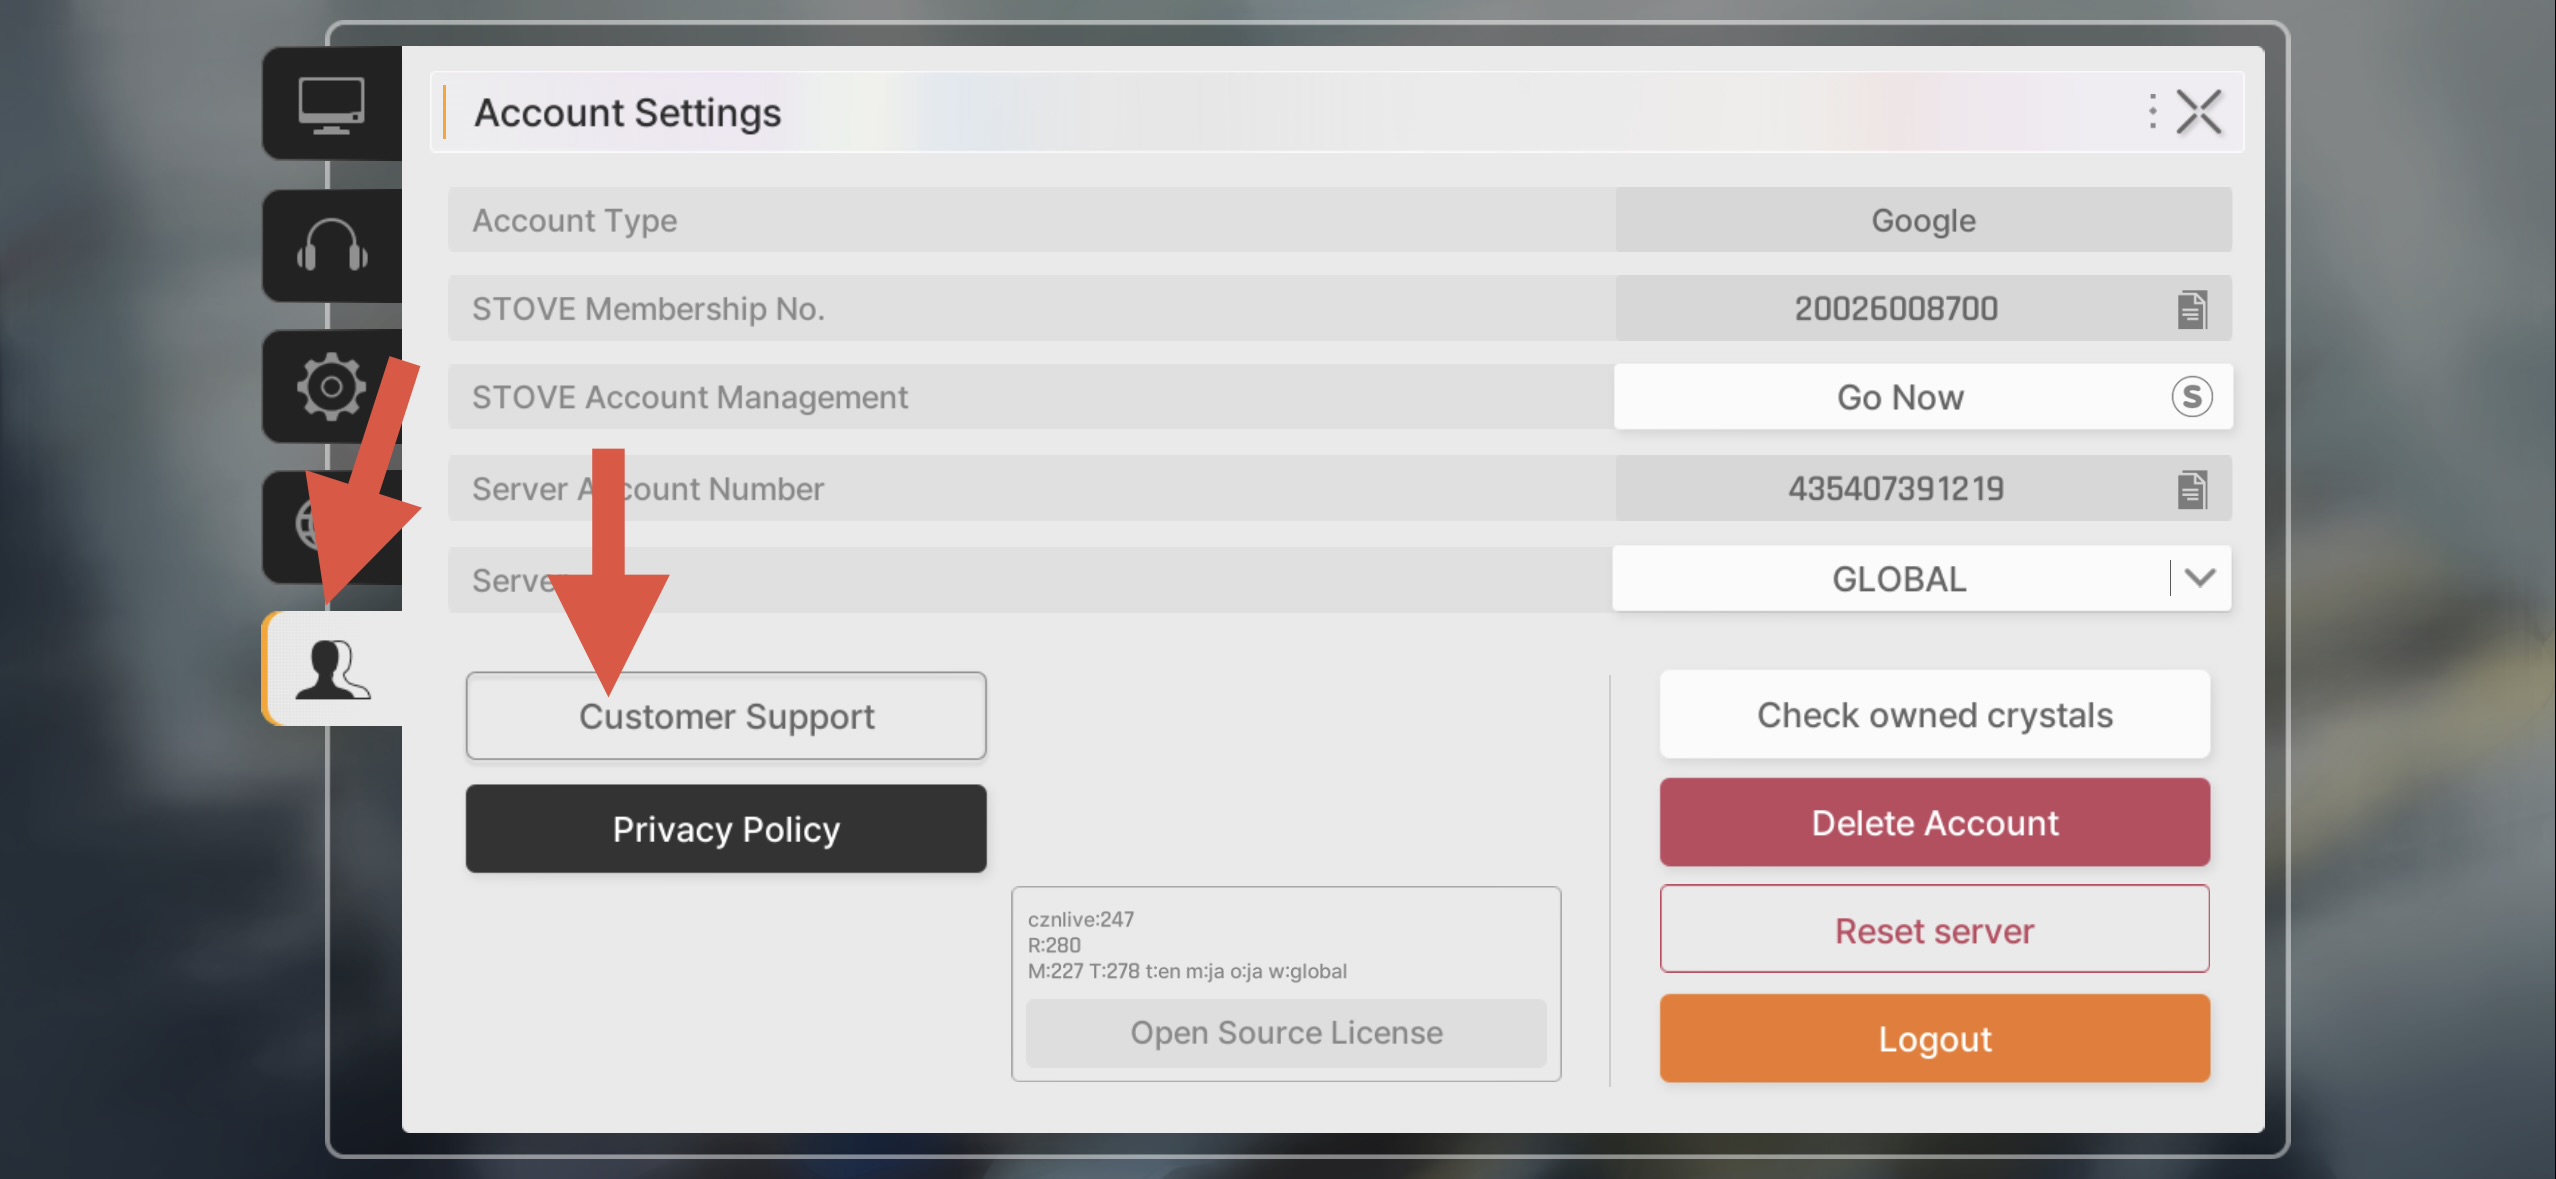This screenshot has width=2556, height=1179.
Task: Click Reset server
Action: pos(1934,930)
